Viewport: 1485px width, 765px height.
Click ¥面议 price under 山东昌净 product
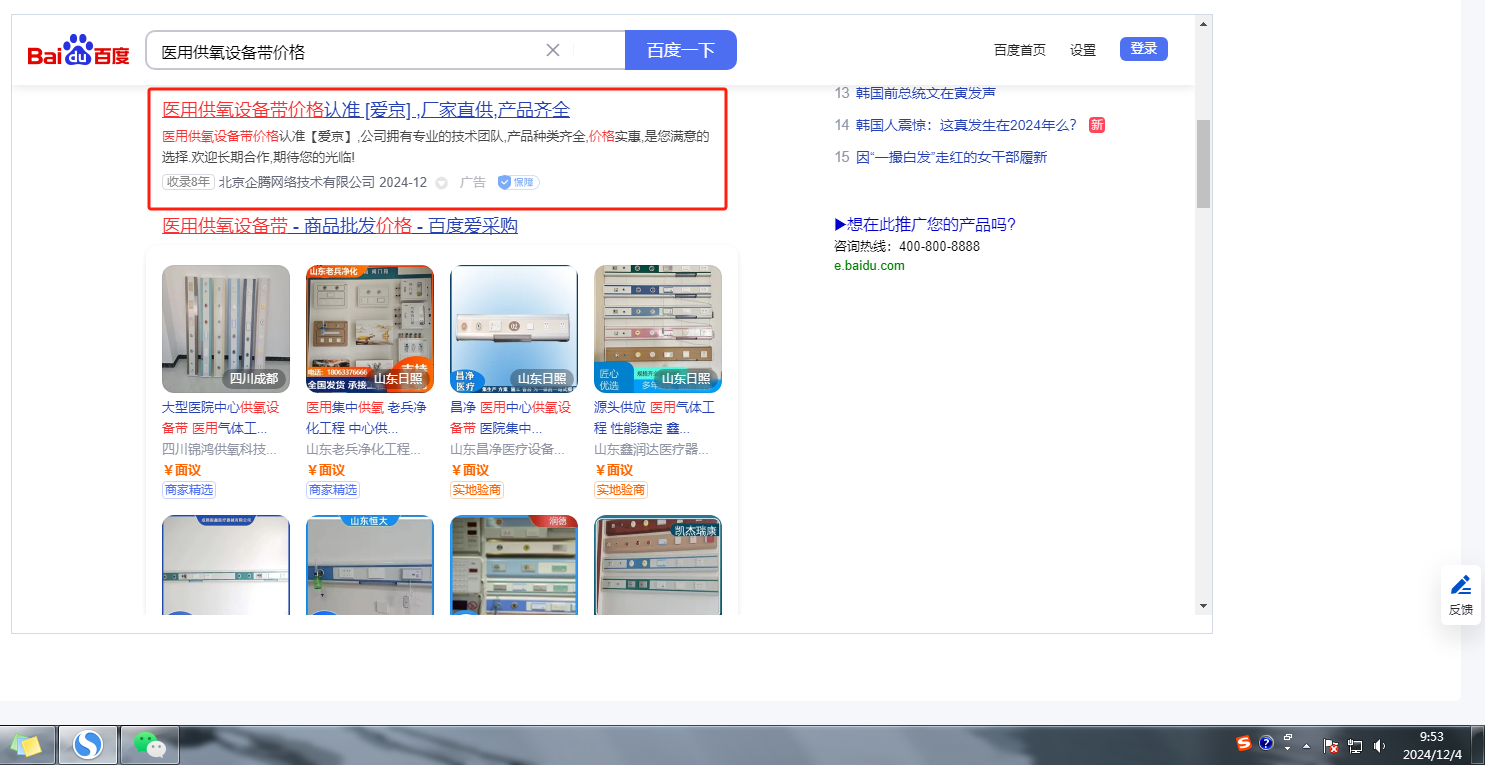(x=470, y=470)
